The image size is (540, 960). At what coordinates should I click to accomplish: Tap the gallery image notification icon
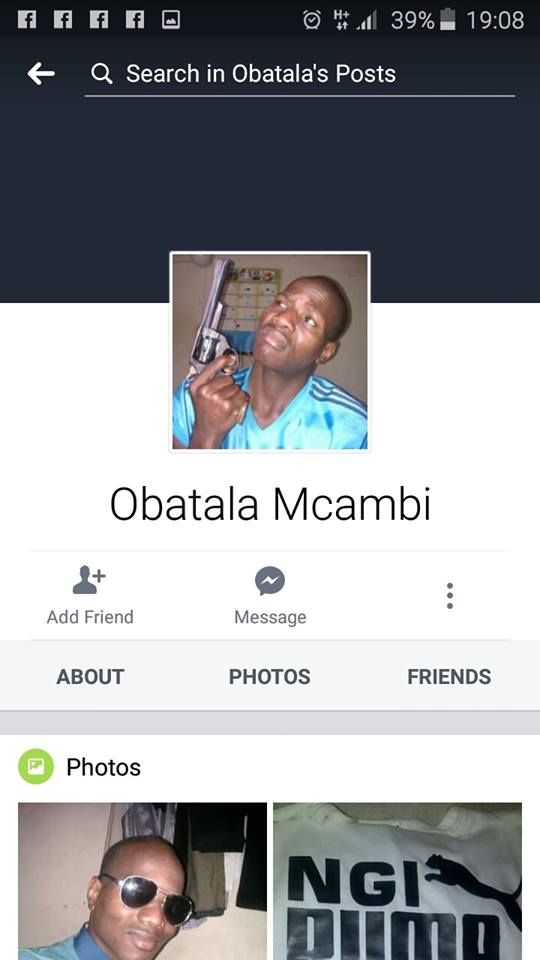[171, 20]
